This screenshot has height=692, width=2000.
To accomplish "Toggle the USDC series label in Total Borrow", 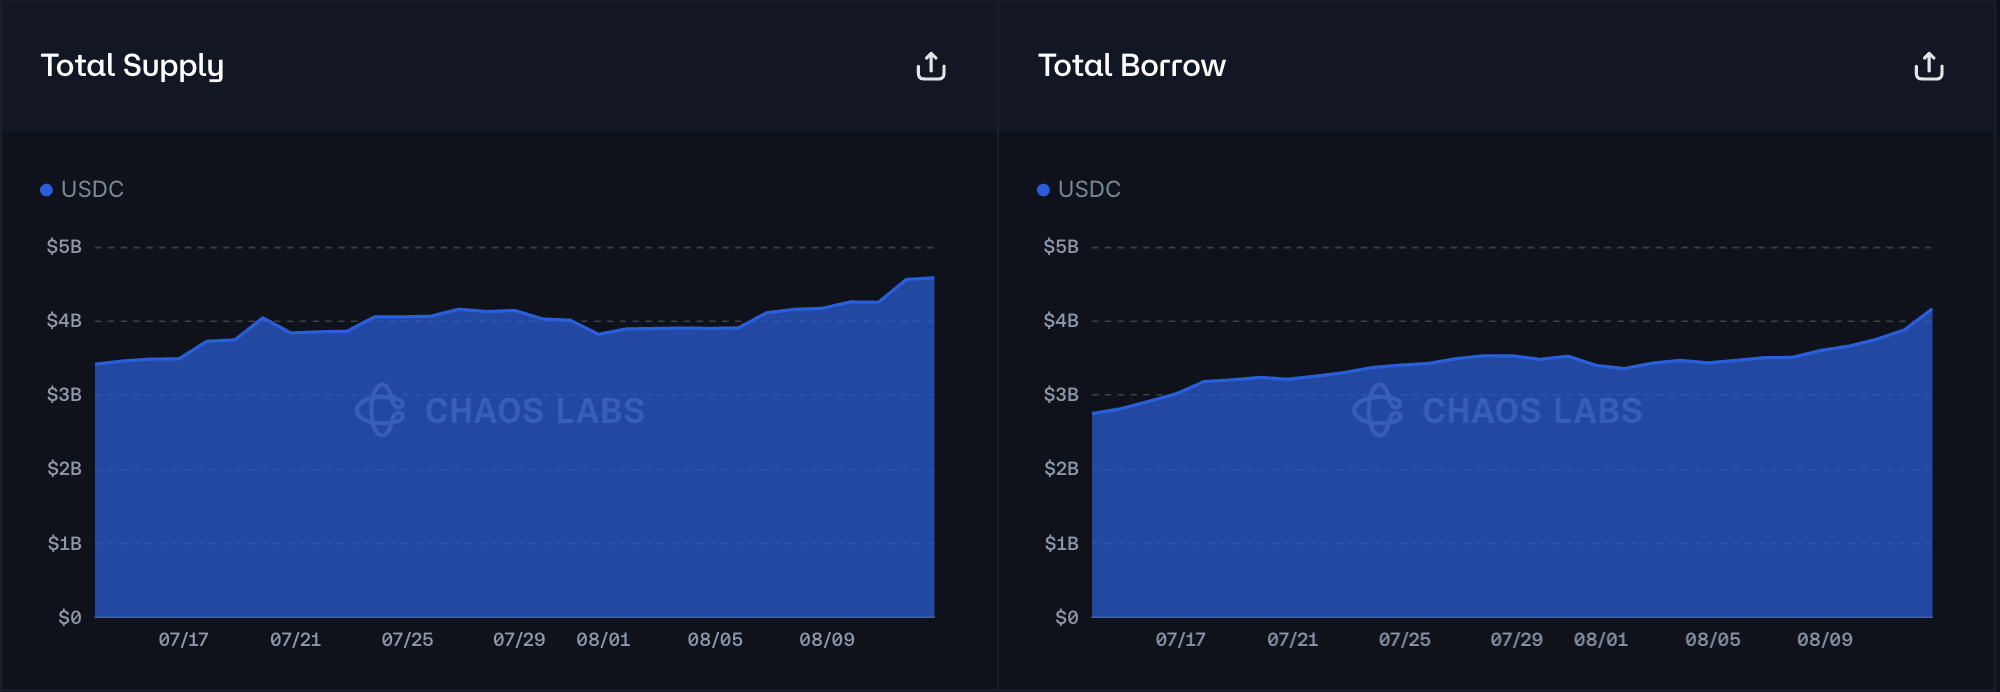I will point(1089,190).
